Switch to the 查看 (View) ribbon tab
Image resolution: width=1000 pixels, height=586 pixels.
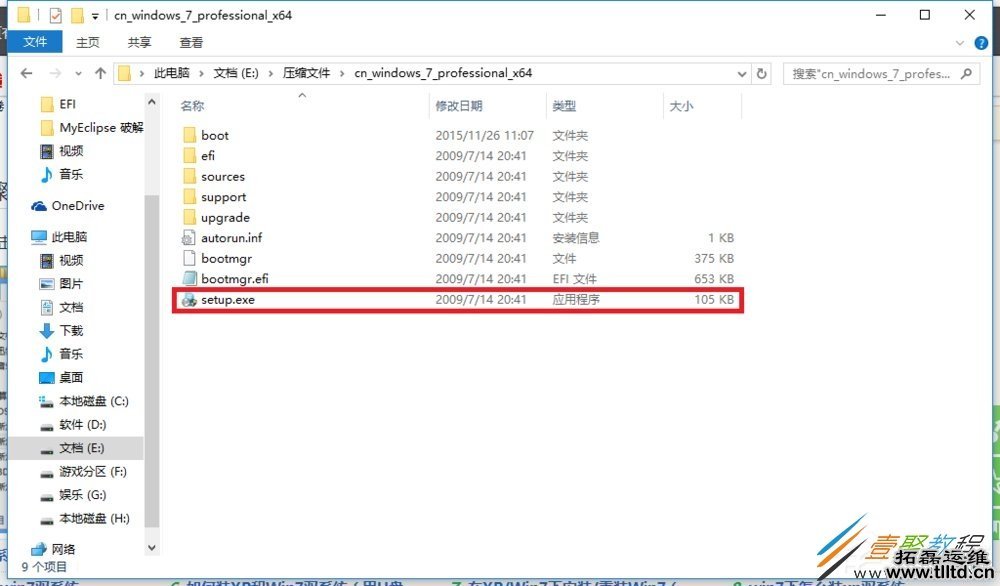click(x=191, y=42)
